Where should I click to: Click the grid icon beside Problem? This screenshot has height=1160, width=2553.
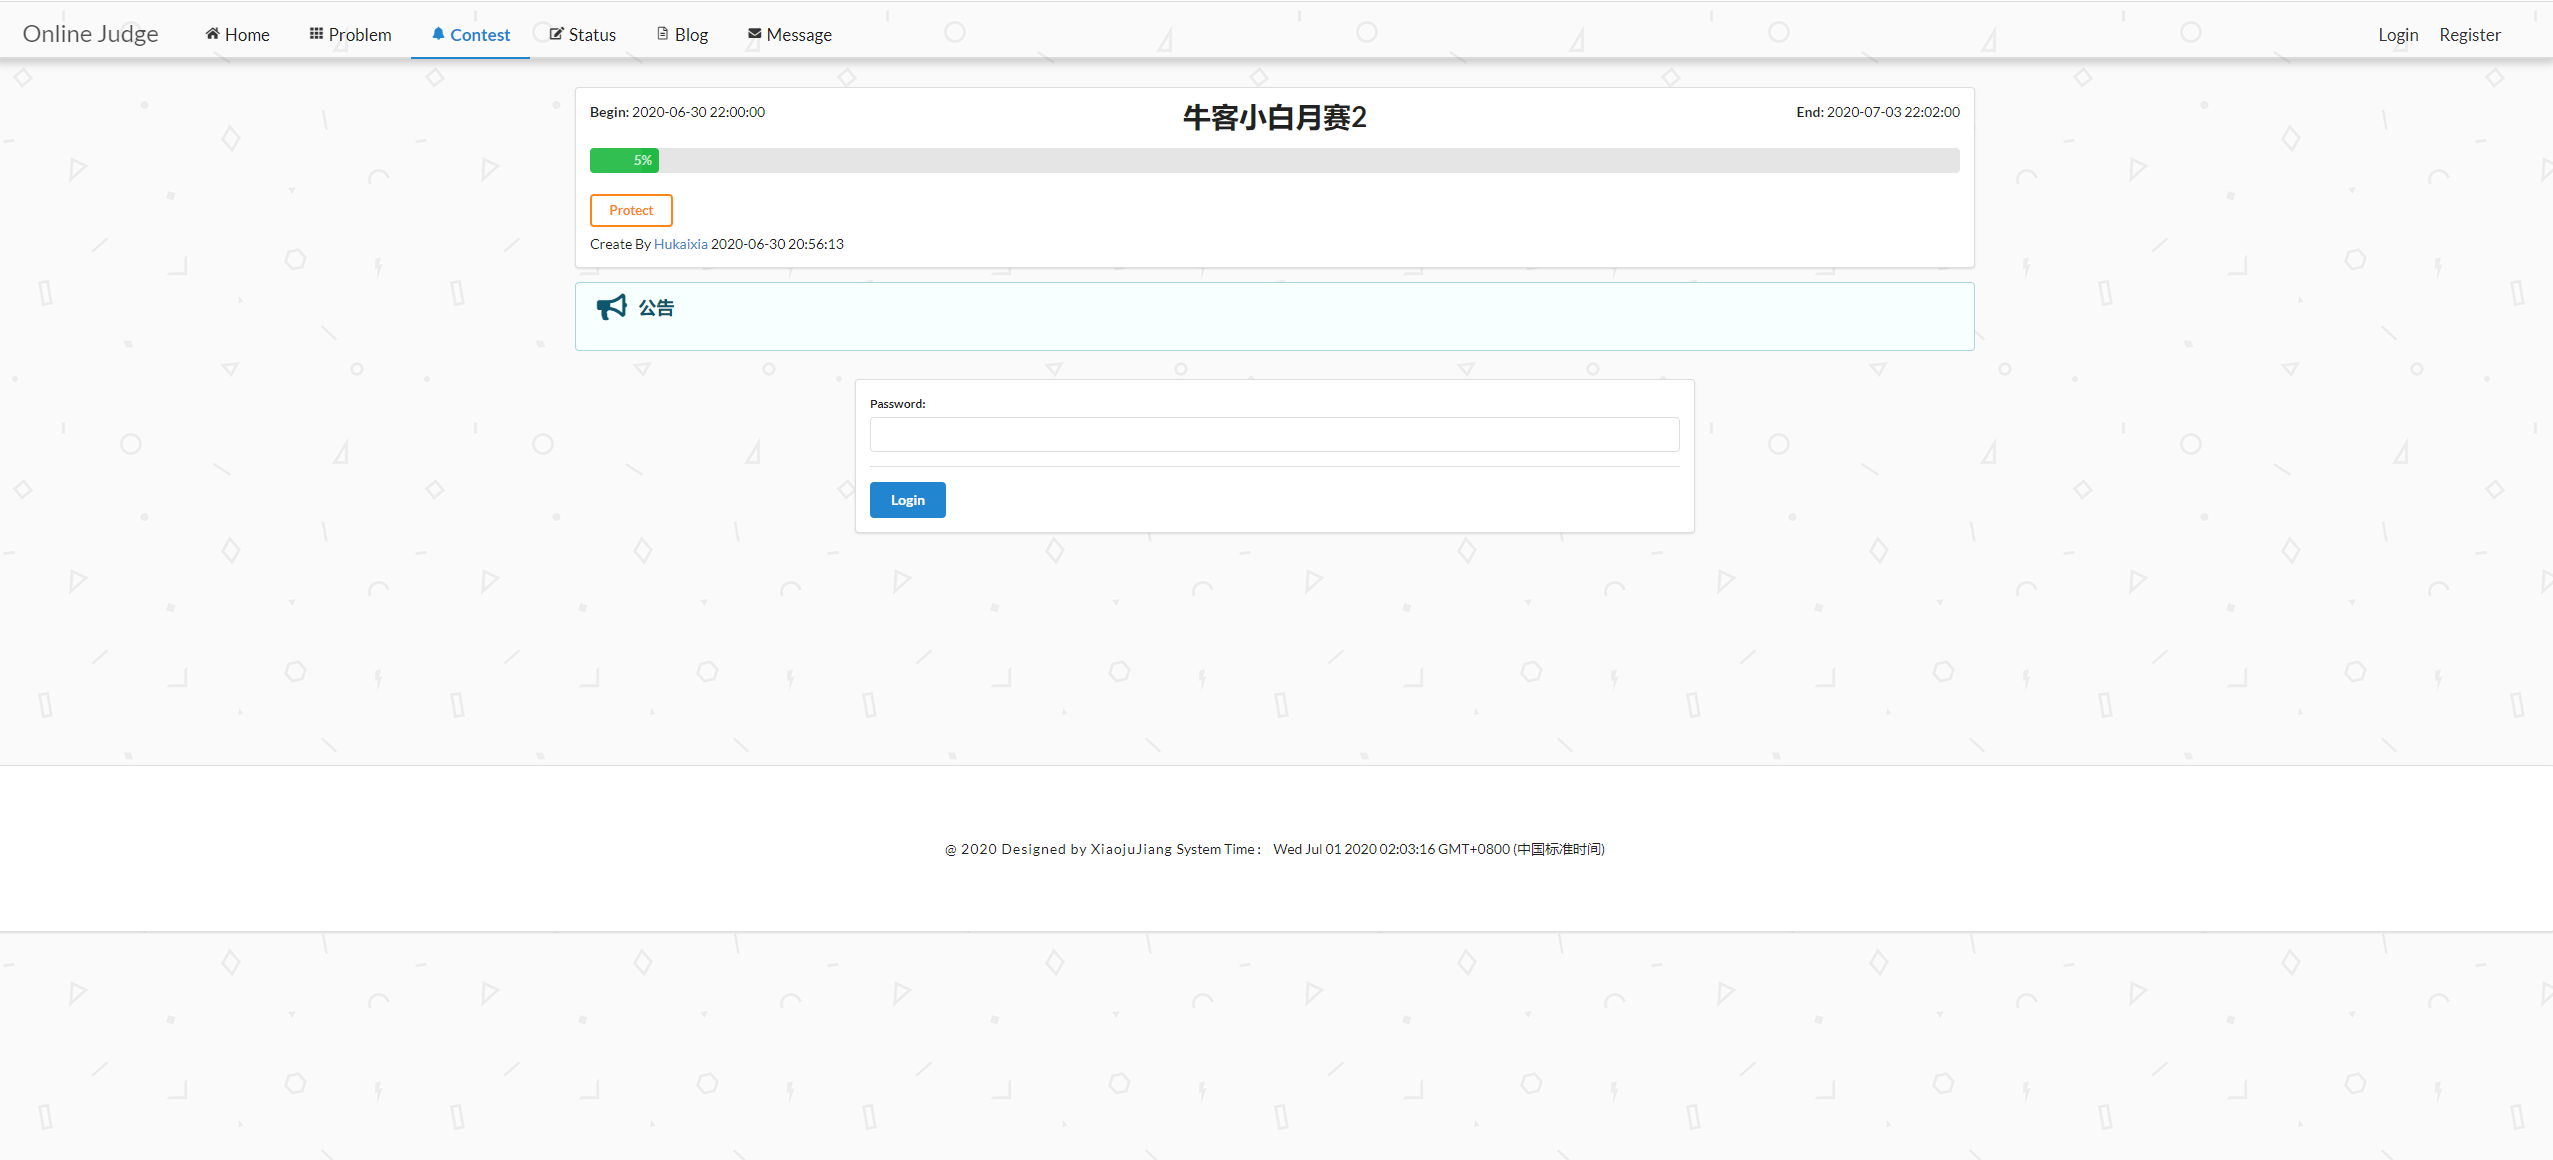(315, 33)
